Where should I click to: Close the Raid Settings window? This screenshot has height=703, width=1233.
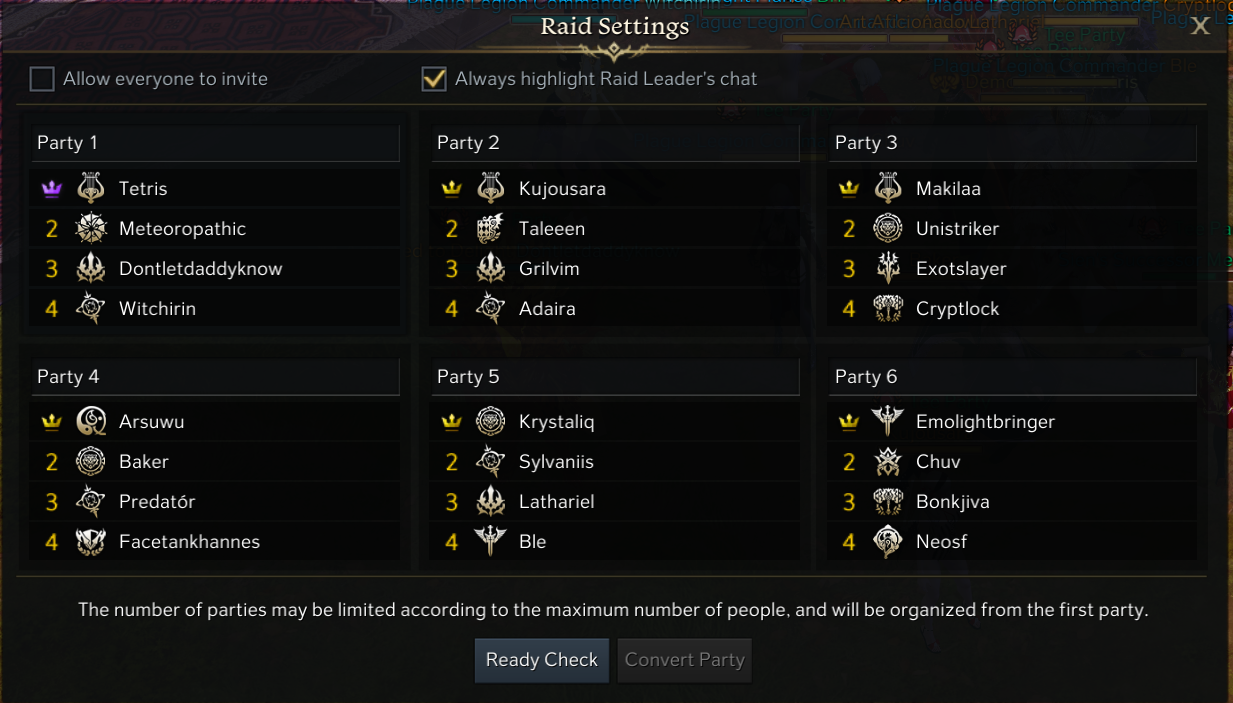point(1200,26)
